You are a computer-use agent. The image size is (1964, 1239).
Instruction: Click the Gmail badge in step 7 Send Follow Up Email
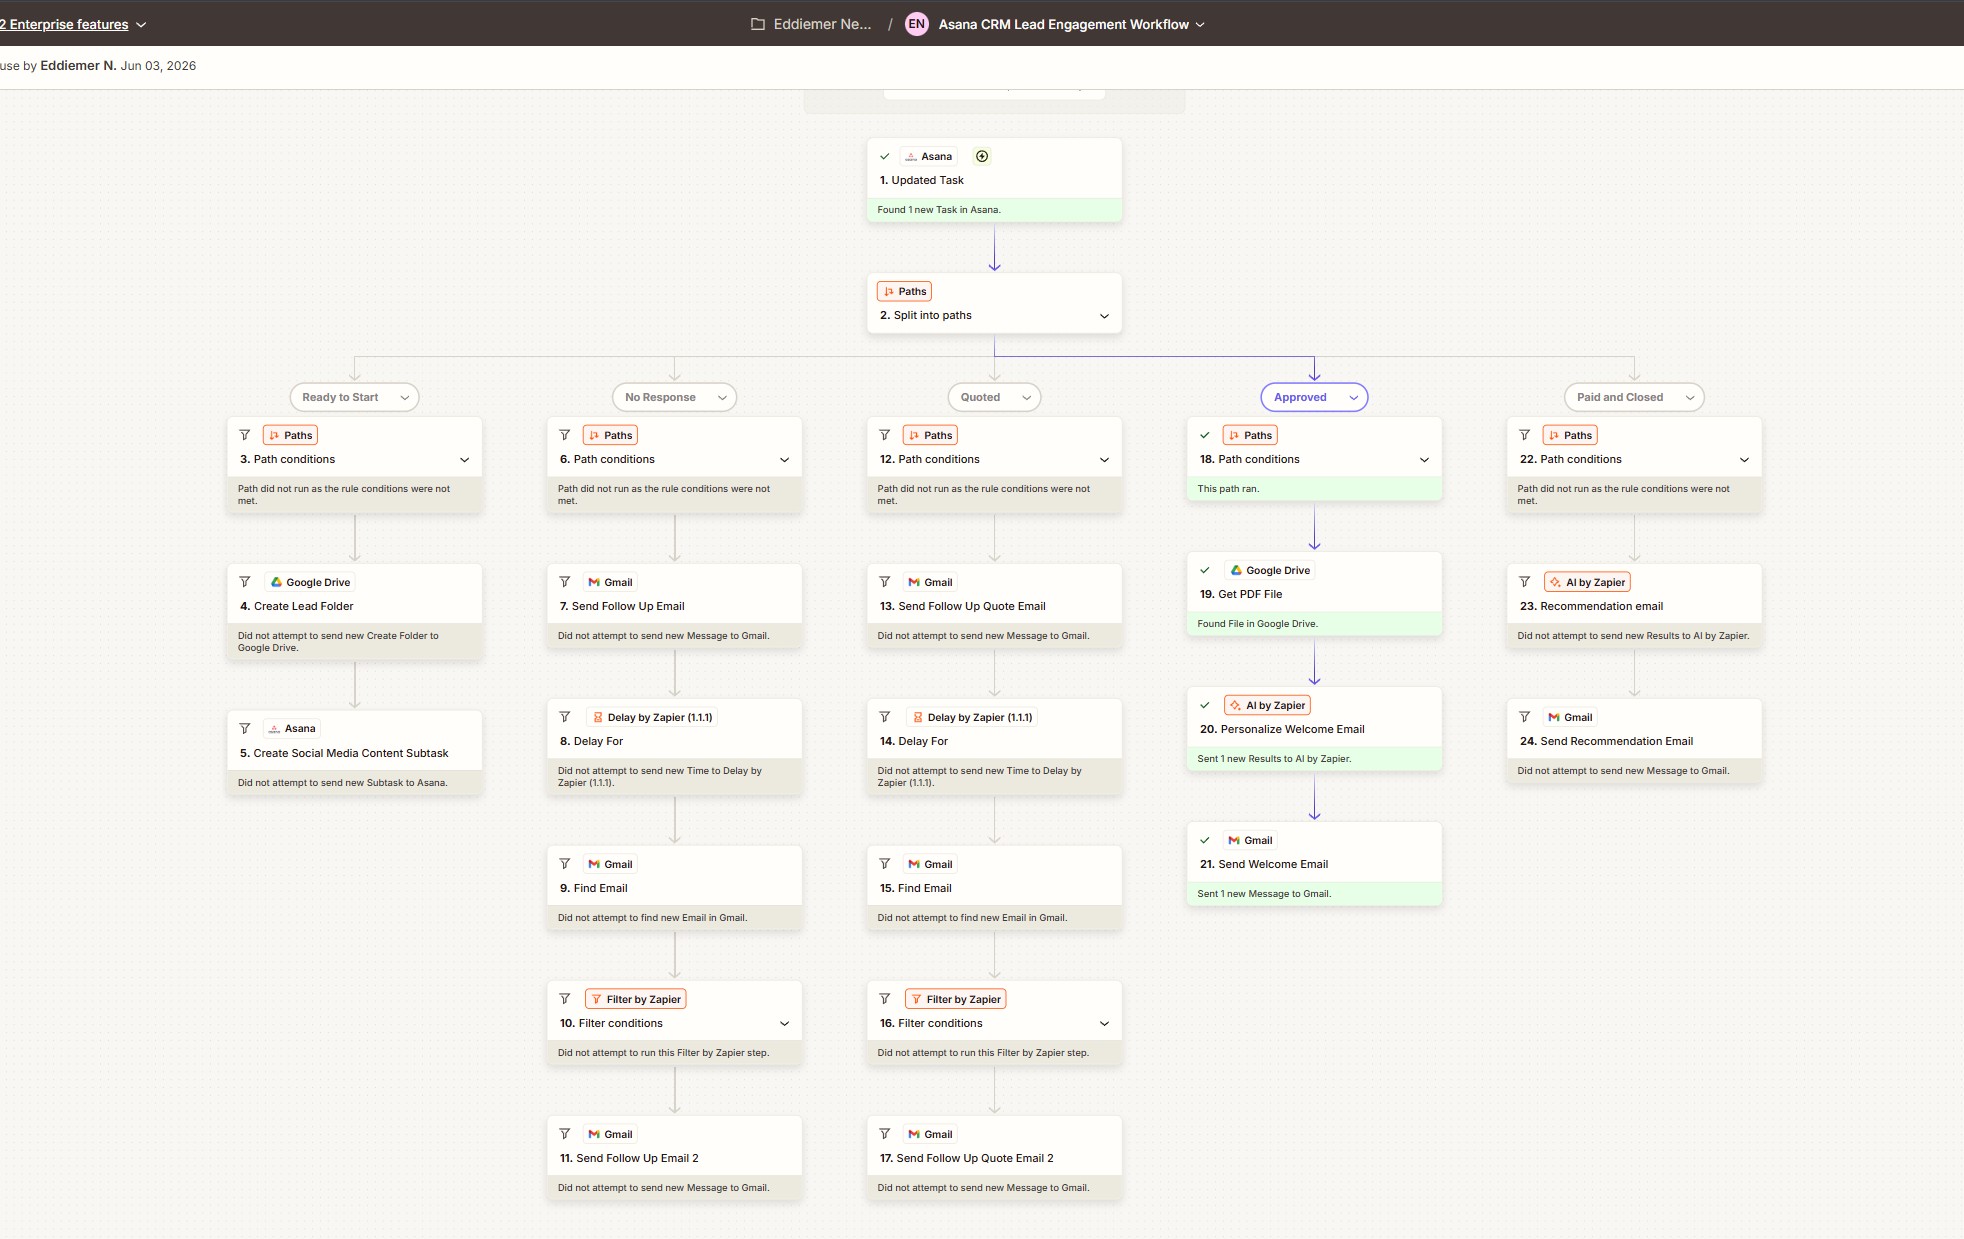pyautogui.click(x=610, y=582)
